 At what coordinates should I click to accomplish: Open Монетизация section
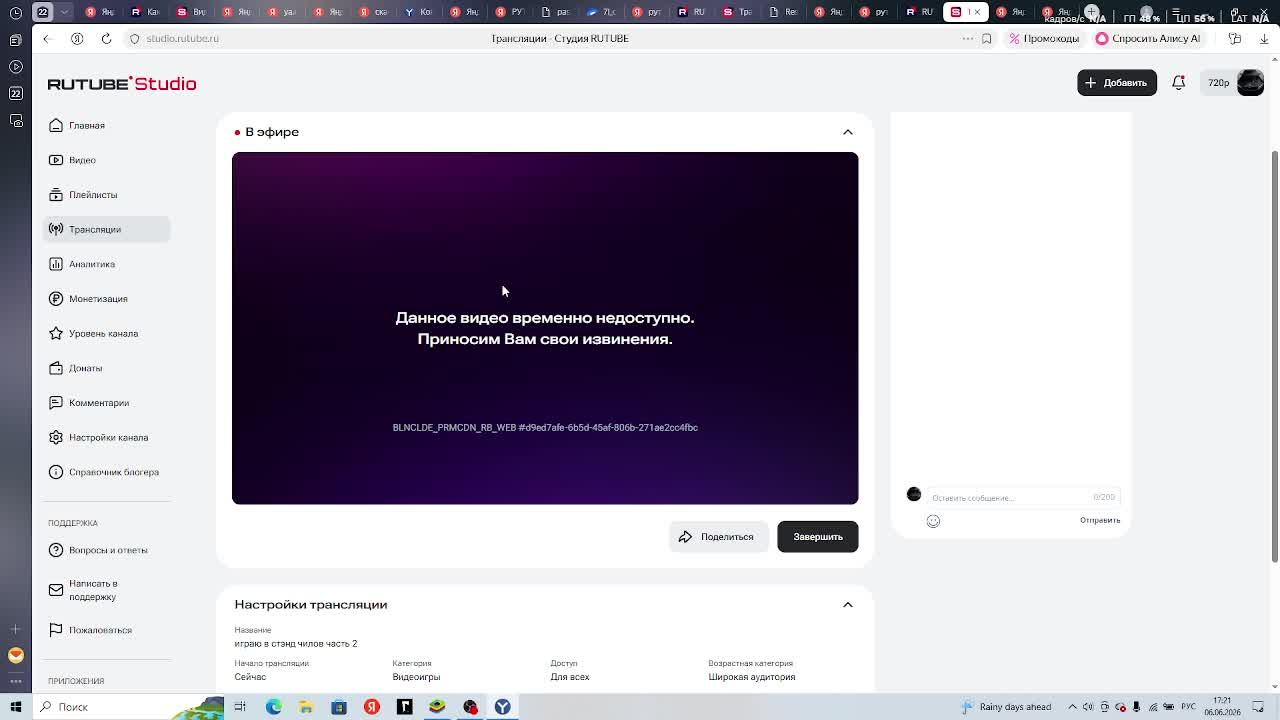[106, 299]
